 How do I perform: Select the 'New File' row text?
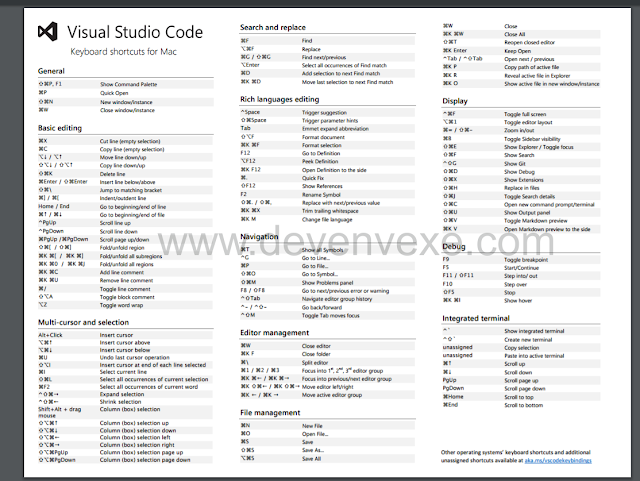coord(312,426)
